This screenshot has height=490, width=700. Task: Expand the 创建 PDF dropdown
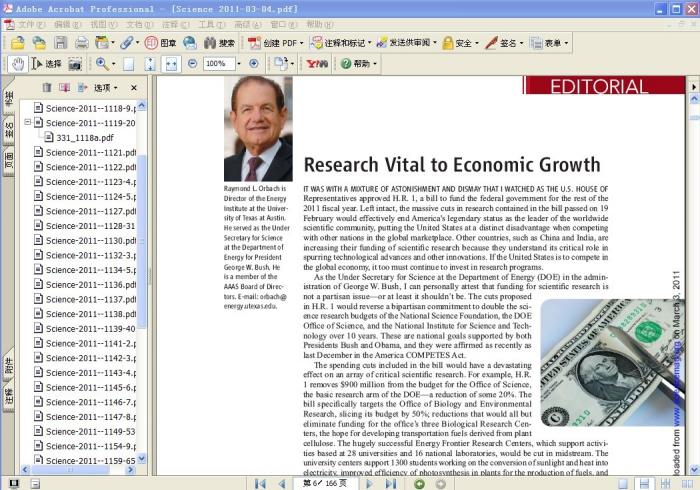(x=301, y=43)
